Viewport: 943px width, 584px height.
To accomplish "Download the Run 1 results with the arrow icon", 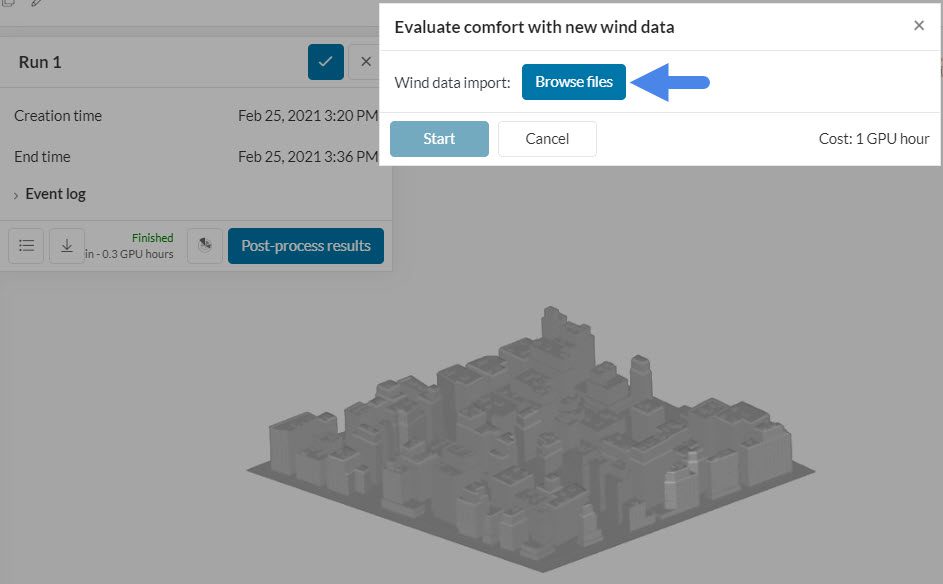I will (x=67, y=245).
